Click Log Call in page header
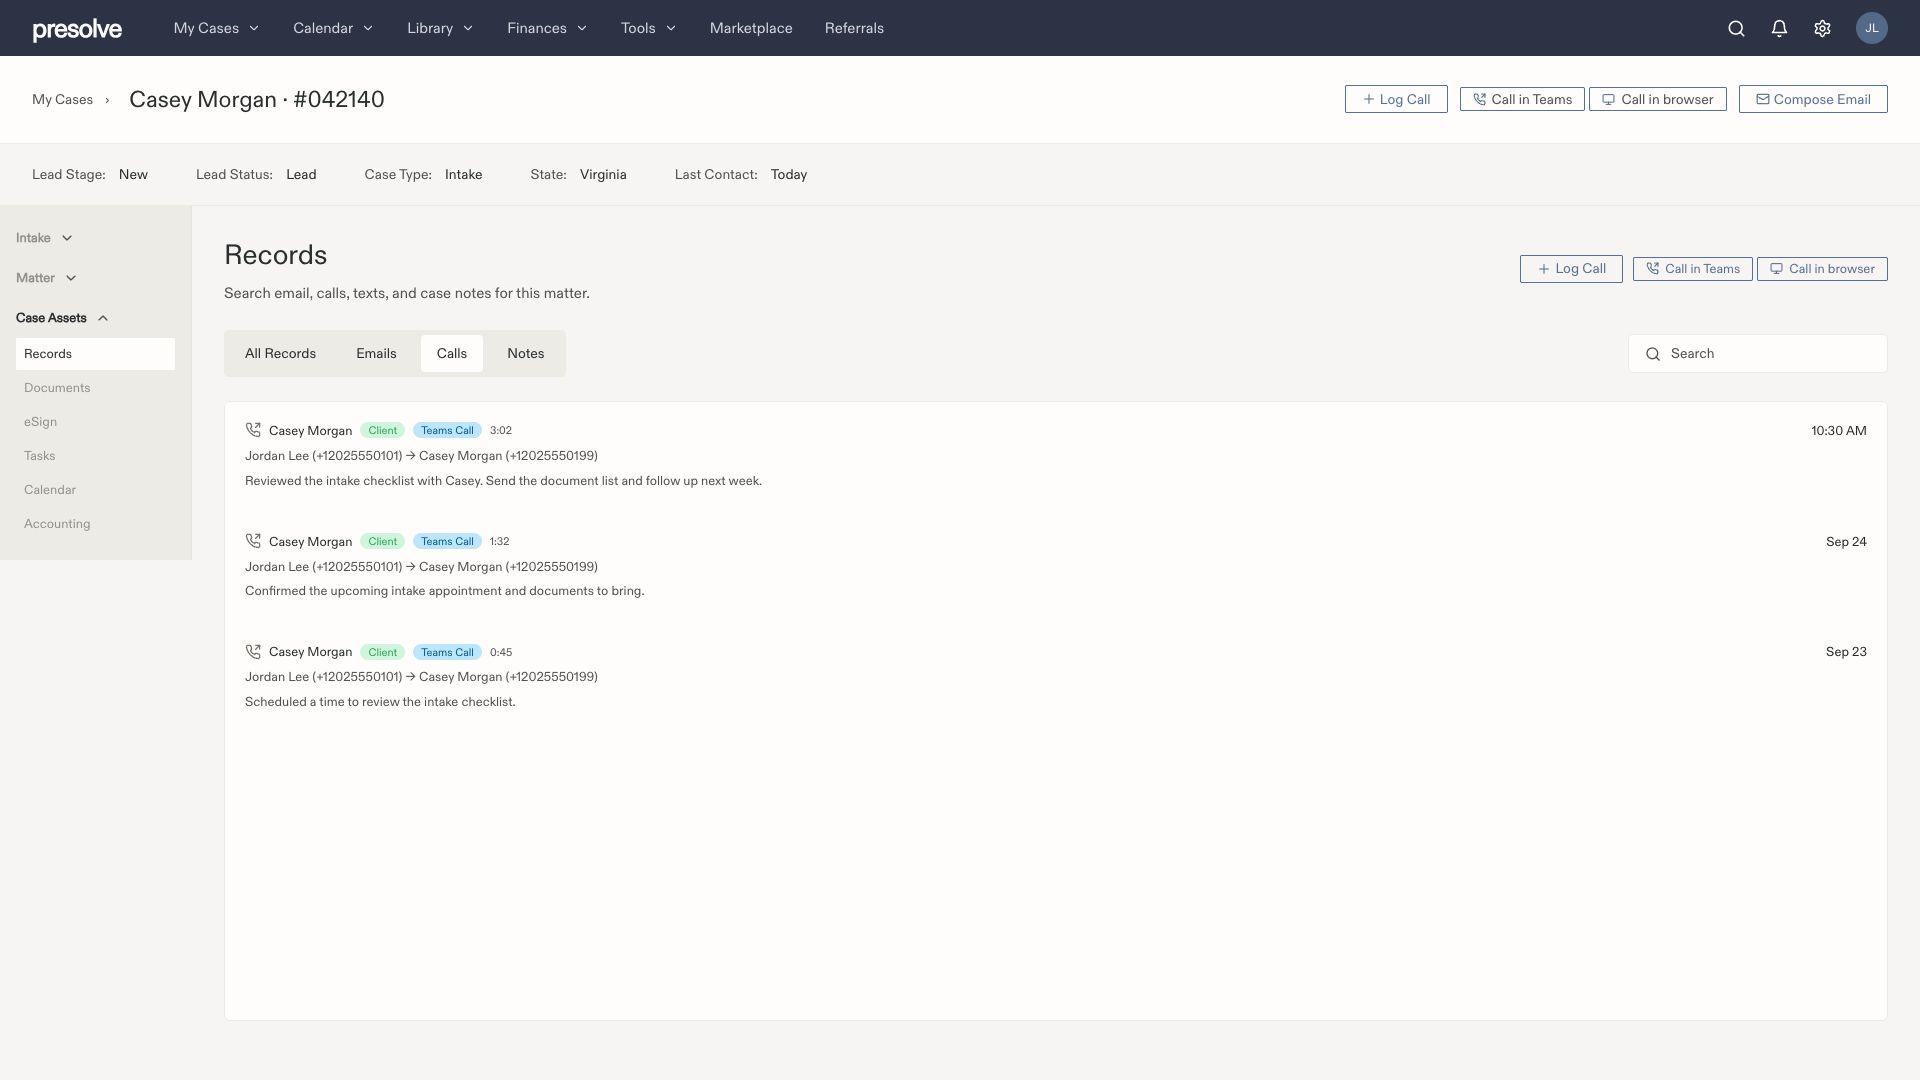 pos(1396,99)
